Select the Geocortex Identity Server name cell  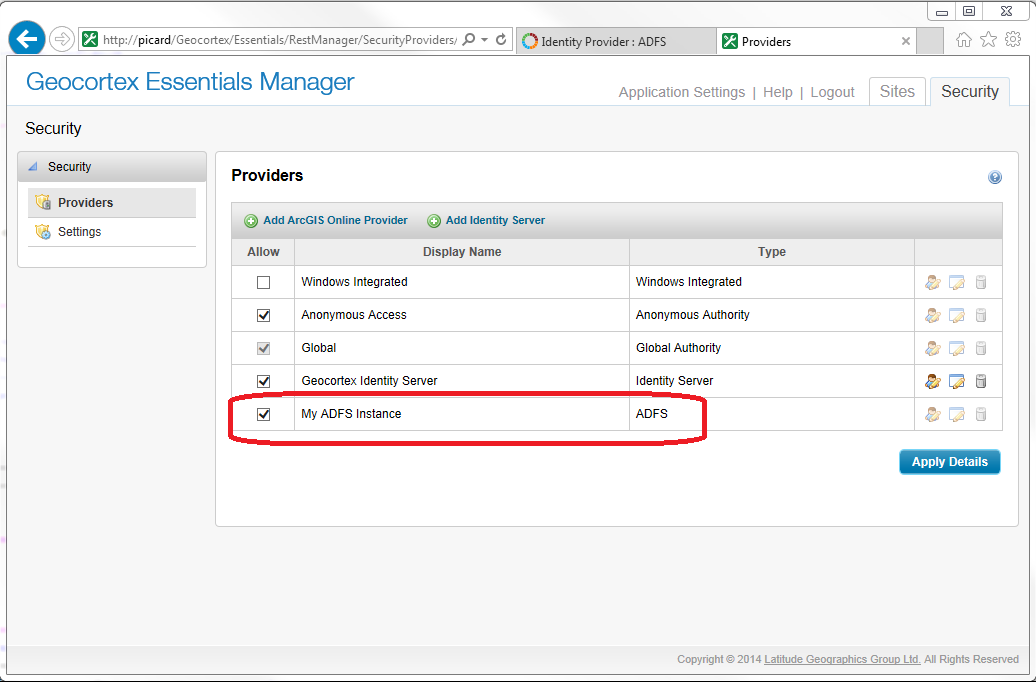[x=462, y=381]
